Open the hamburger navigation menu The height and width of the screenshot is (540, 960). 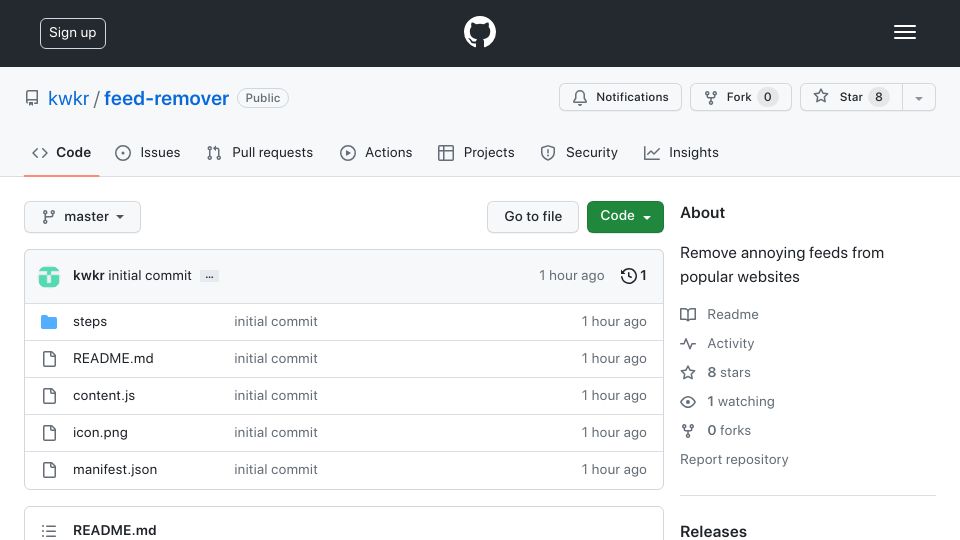[904, 32]
